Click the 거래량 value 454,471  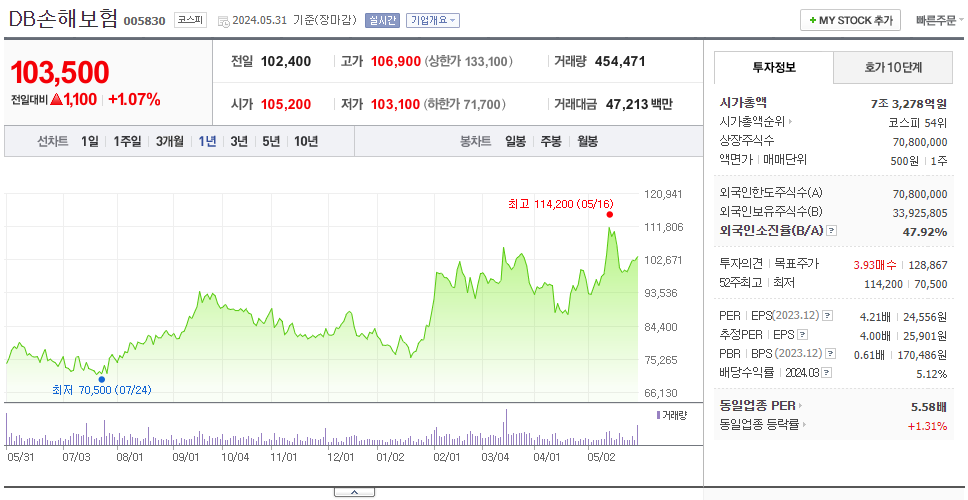pyautogui.click(x=620, y=61)
